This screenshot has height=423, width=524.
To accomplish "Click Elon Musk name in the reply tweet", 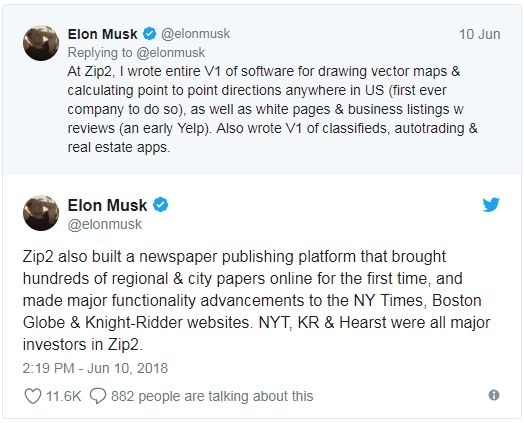I will pyautogui.click(x=102, y=34).
